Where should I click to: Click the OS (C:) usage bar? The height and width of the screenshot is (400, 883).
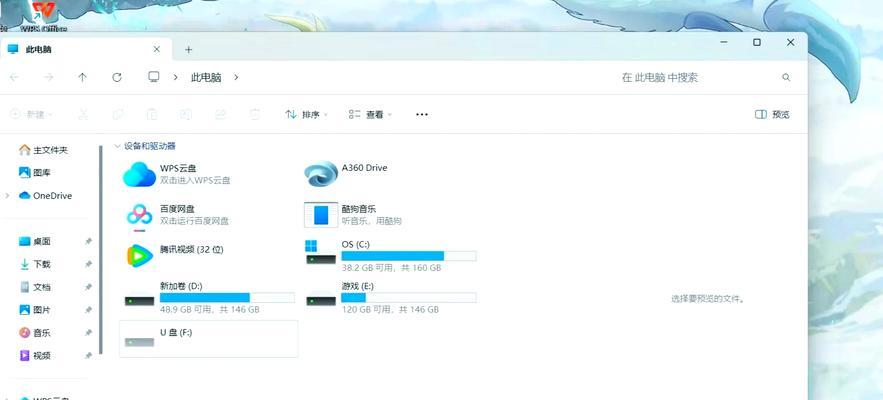pos(409,256)
